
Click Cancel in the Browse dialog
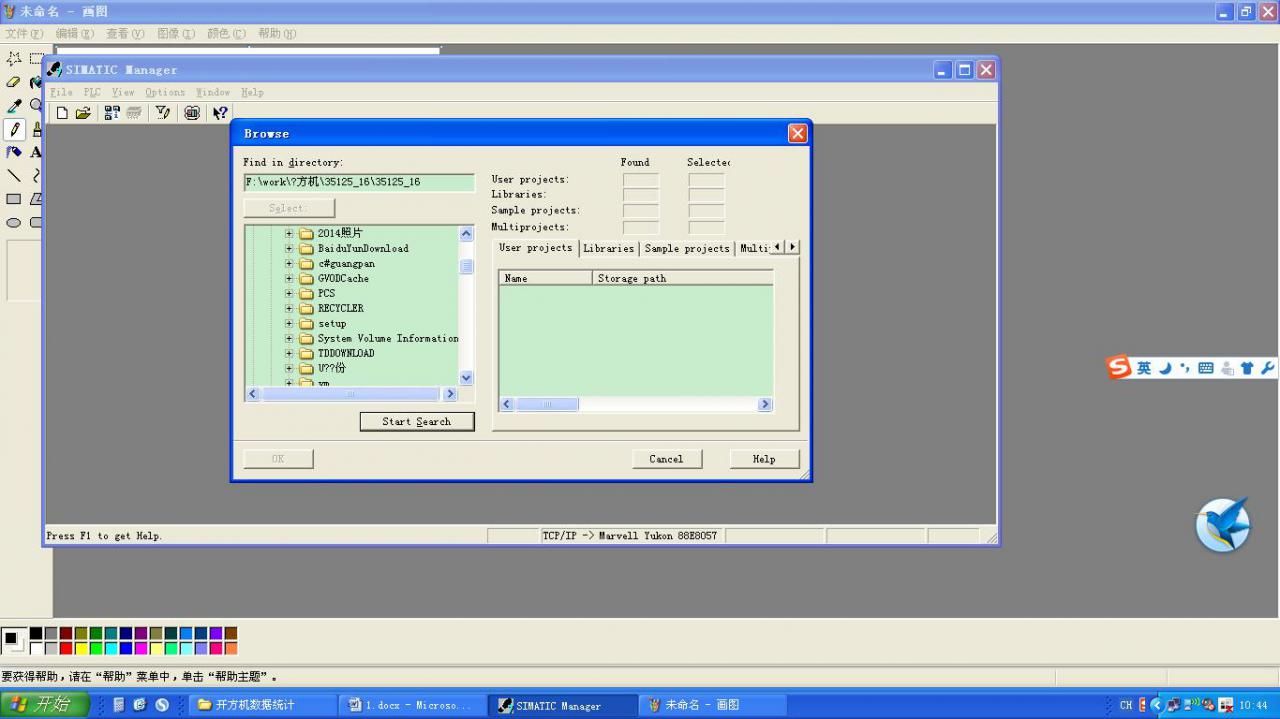click(x=667, y=459)
